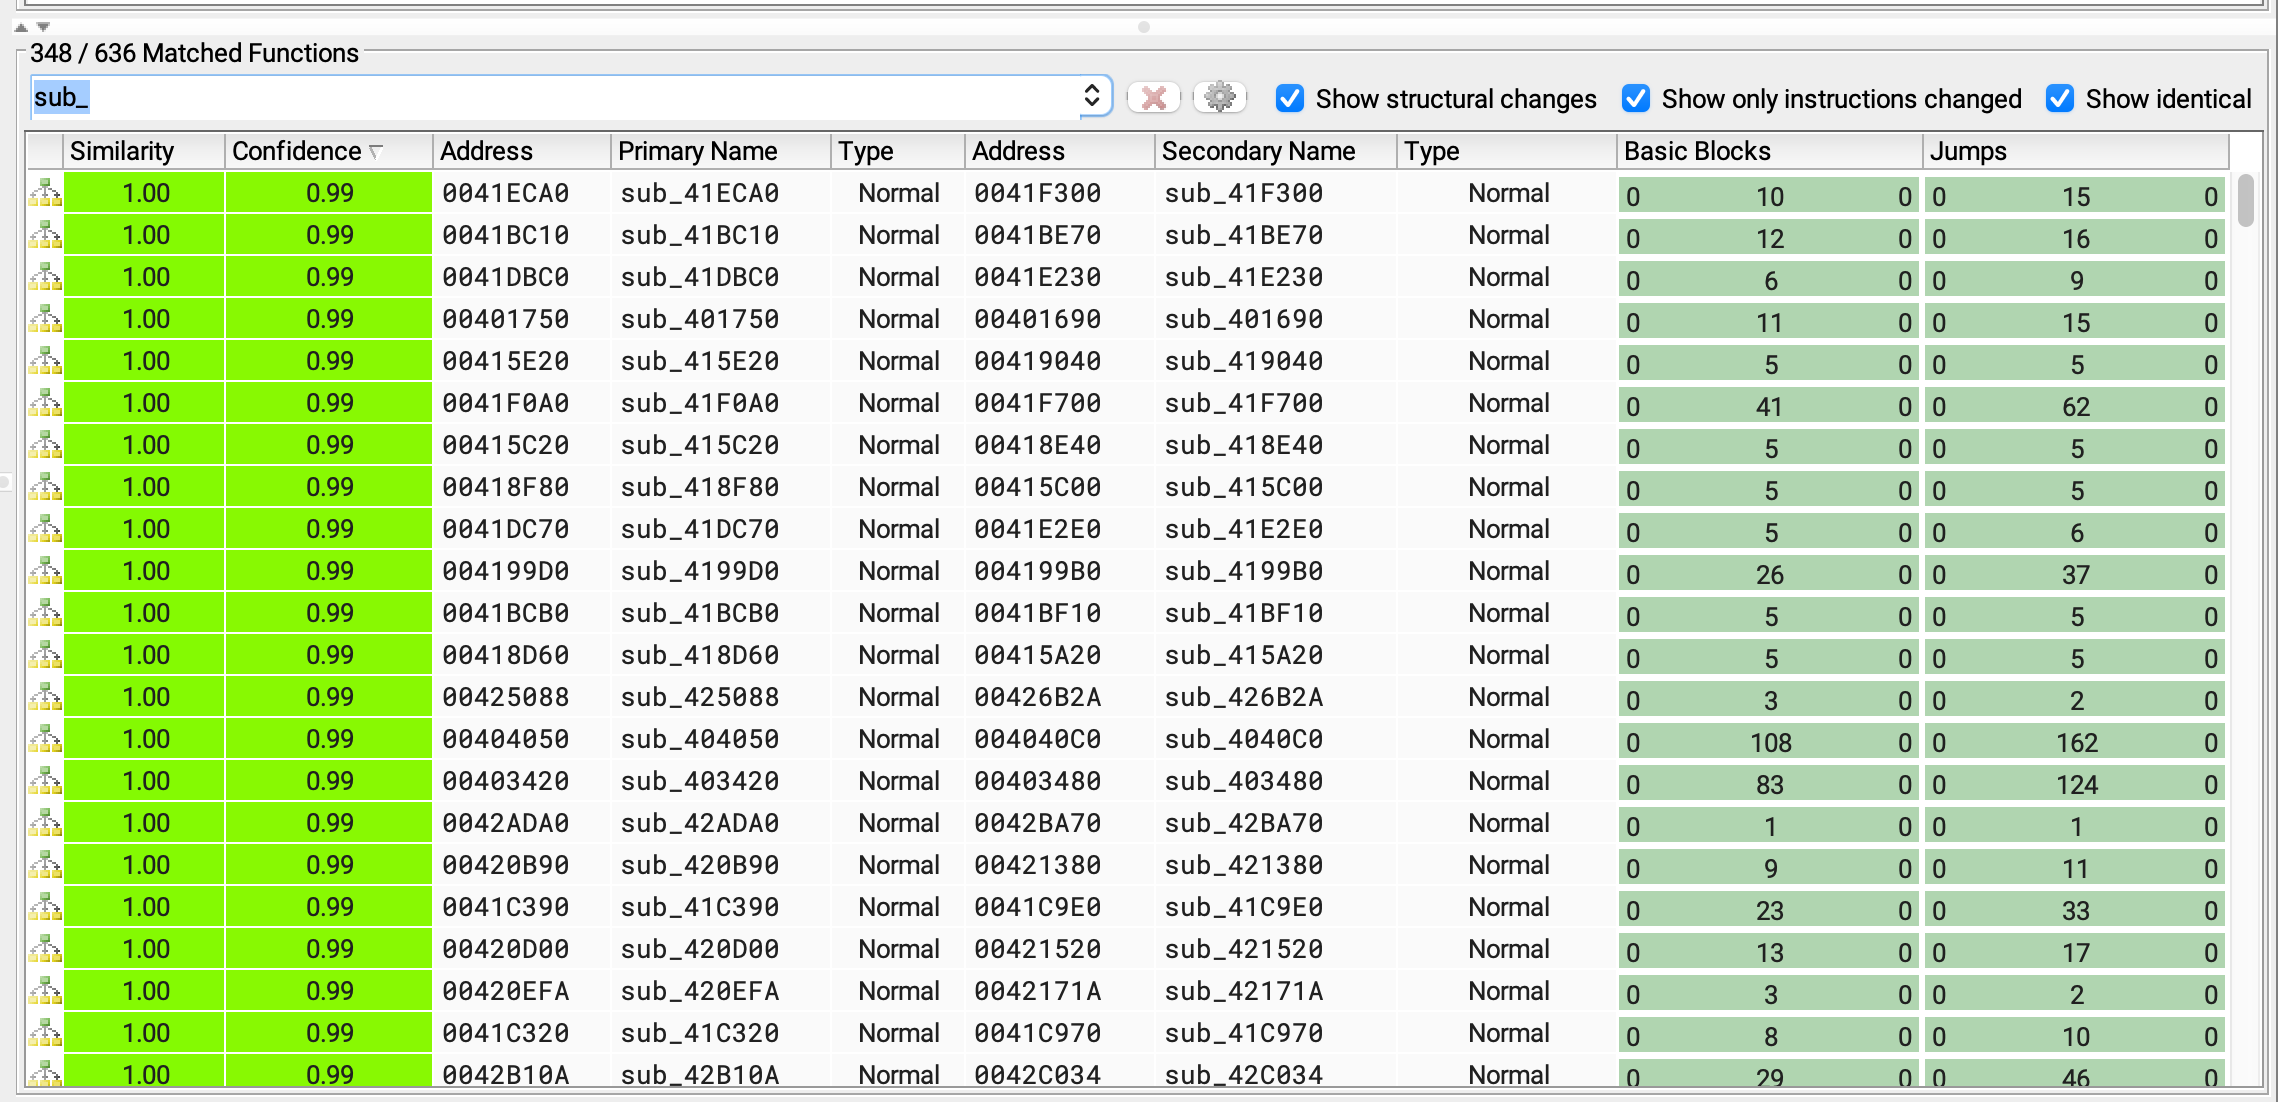Sort by Secondary Name column header

point(1276,151)
